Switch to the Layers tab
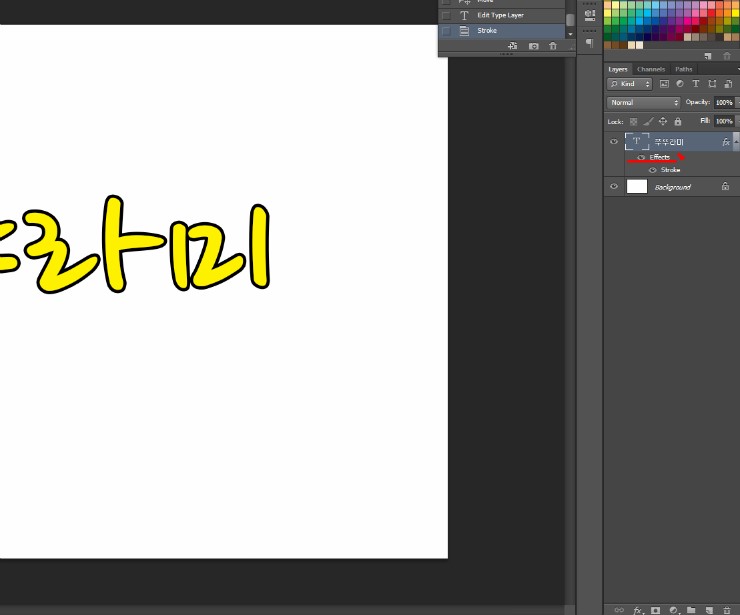 click(618, 69)
